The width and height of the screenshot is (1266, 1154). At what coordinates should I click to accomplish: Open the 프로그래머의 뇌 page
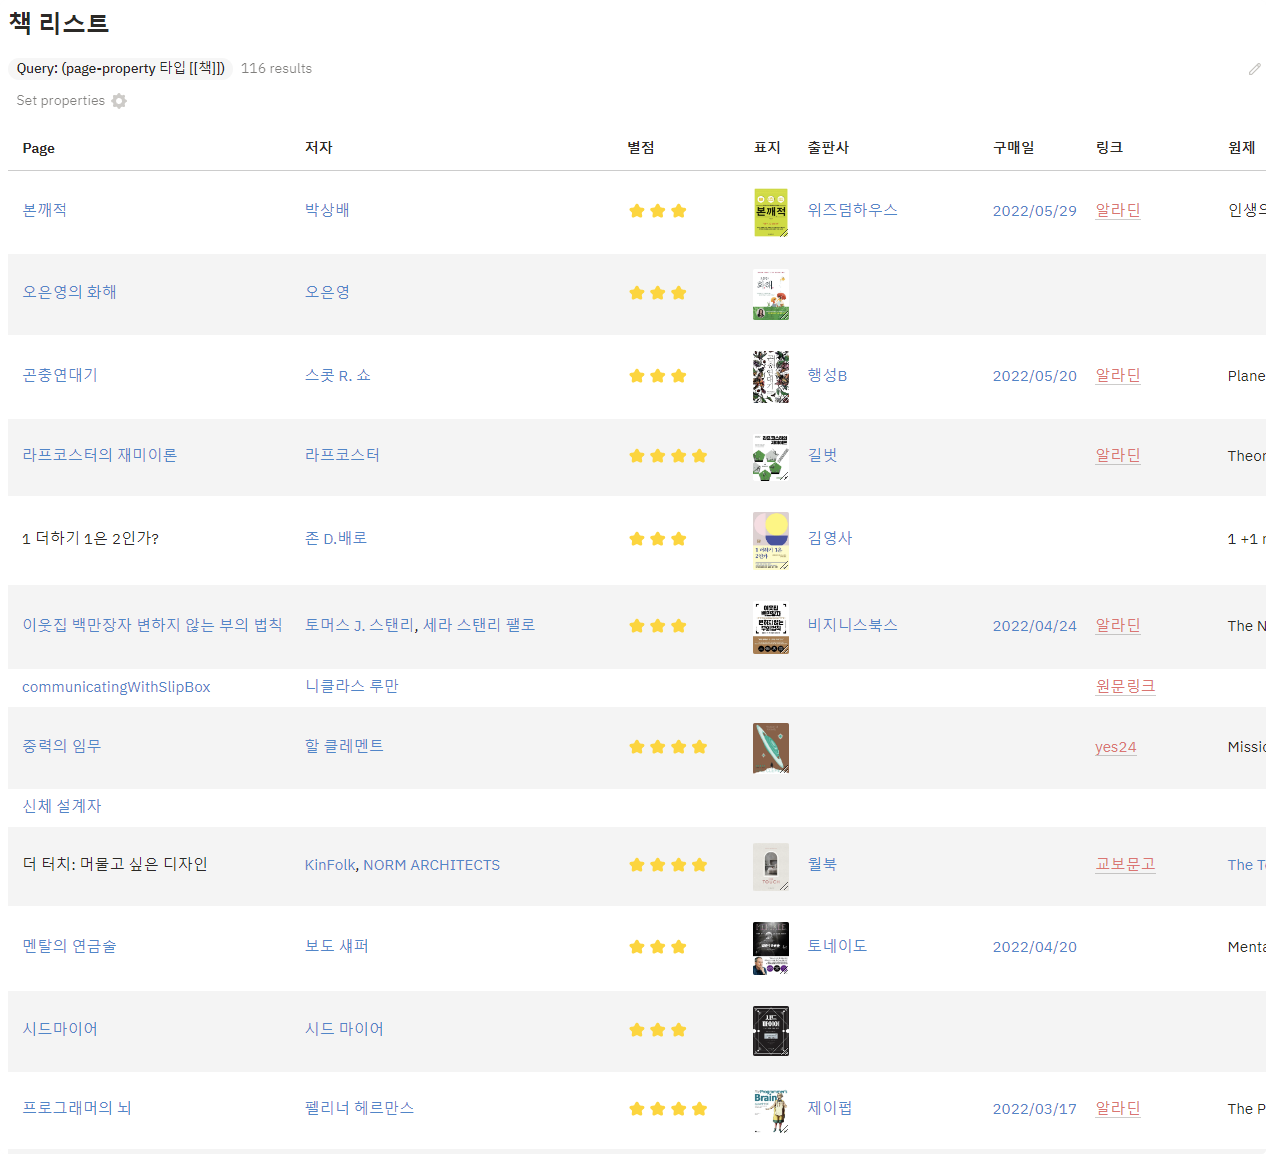click(77, 1108)
